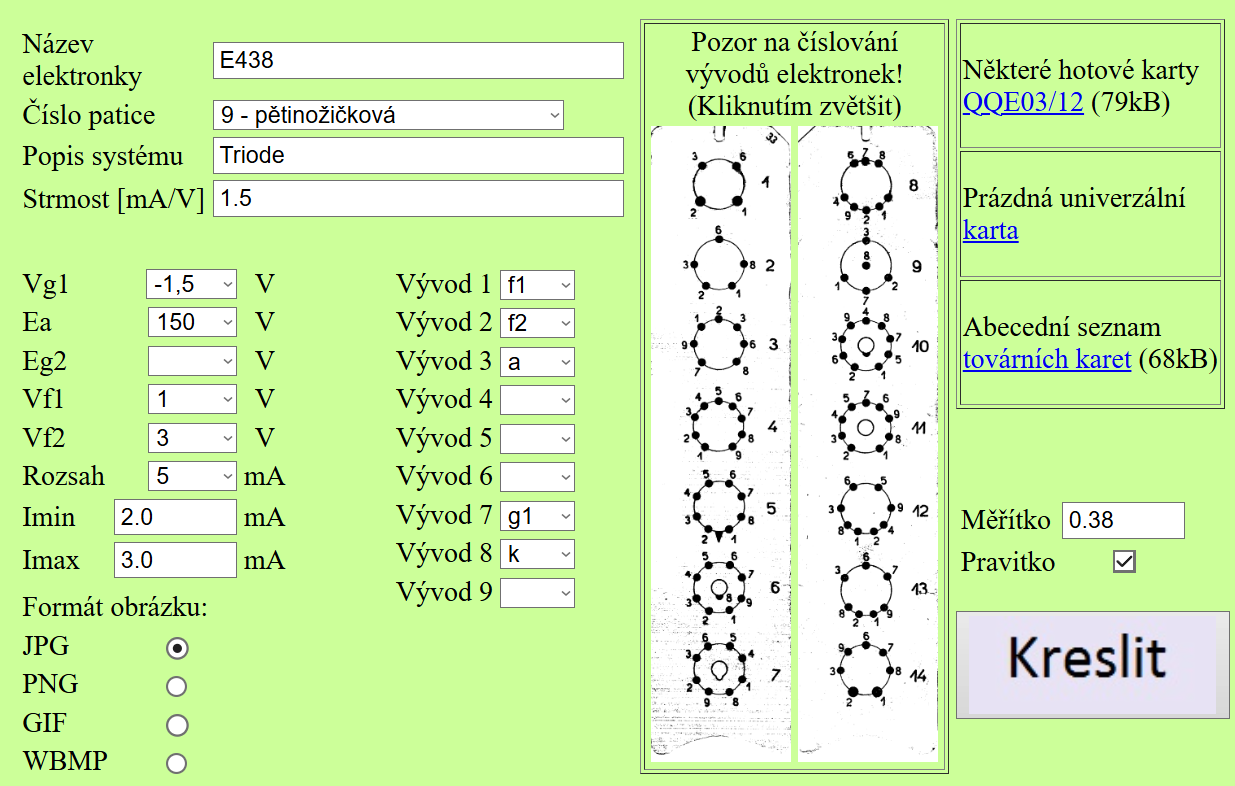This screenshot has height=786, width=1235.
Task: Select the PNG image format
Action: pos(177,686)
